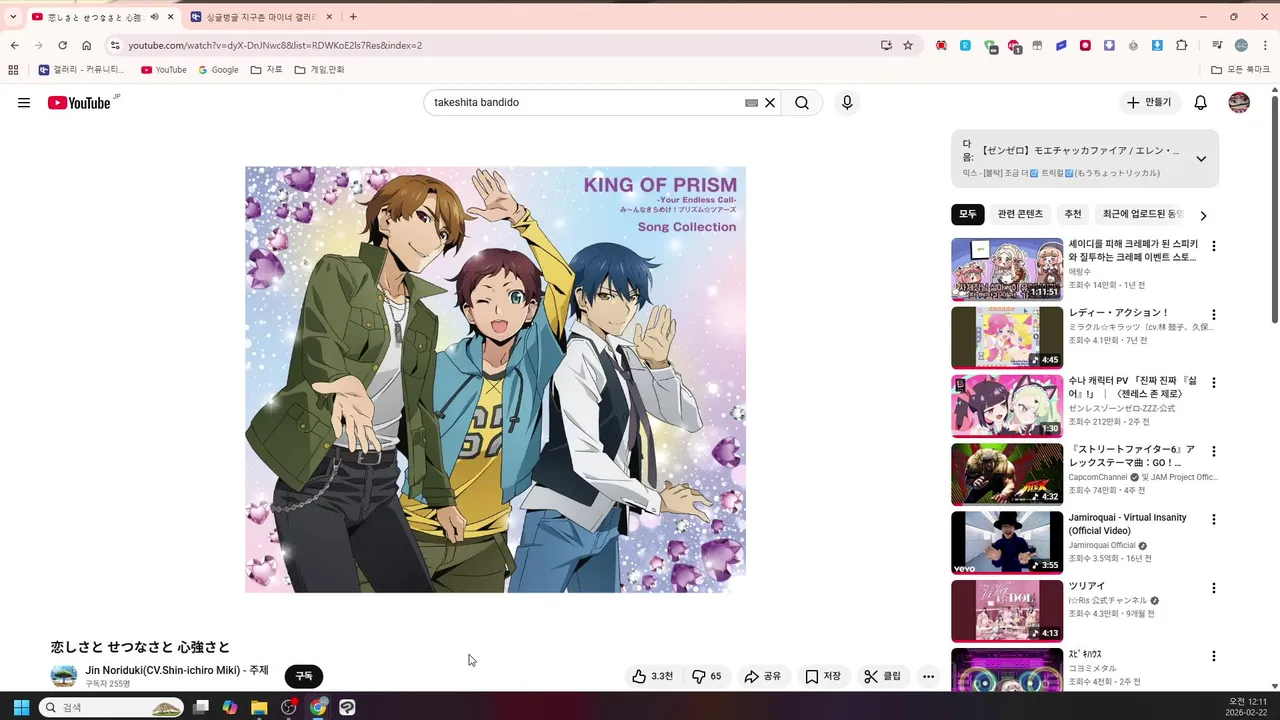Open options for ツリアイ video
This screenshot has height=720, width=1280.
click(x=1214, y=588)
